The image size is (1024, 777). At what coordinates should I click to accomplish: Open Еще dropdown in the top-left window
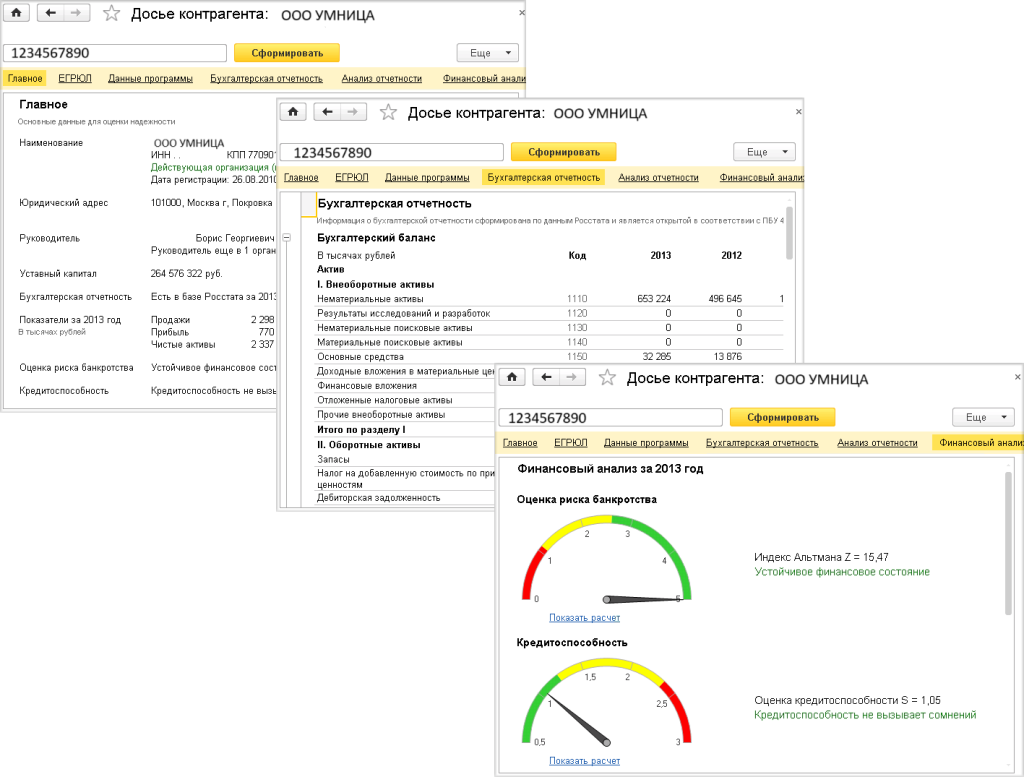[x=487, y=53]
